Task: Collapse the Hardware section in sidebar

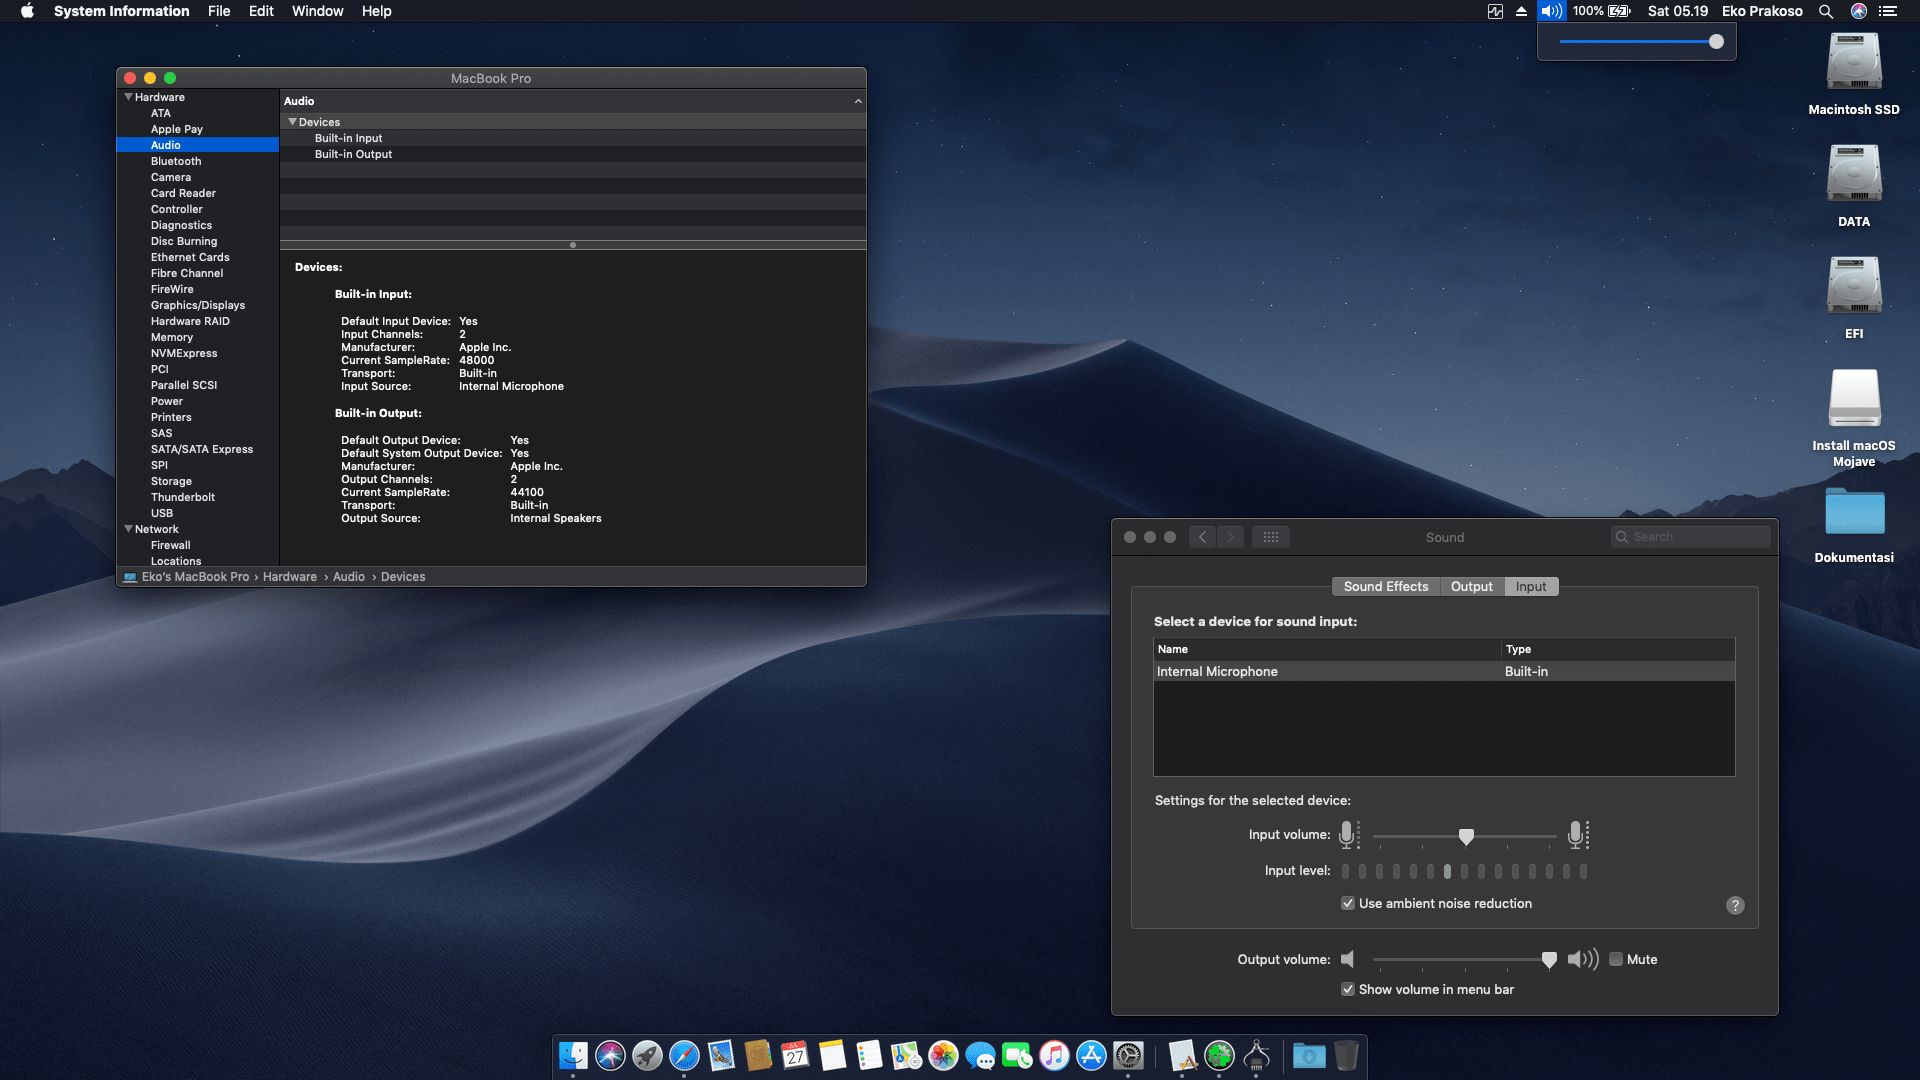Action: [x=128, y=97]
